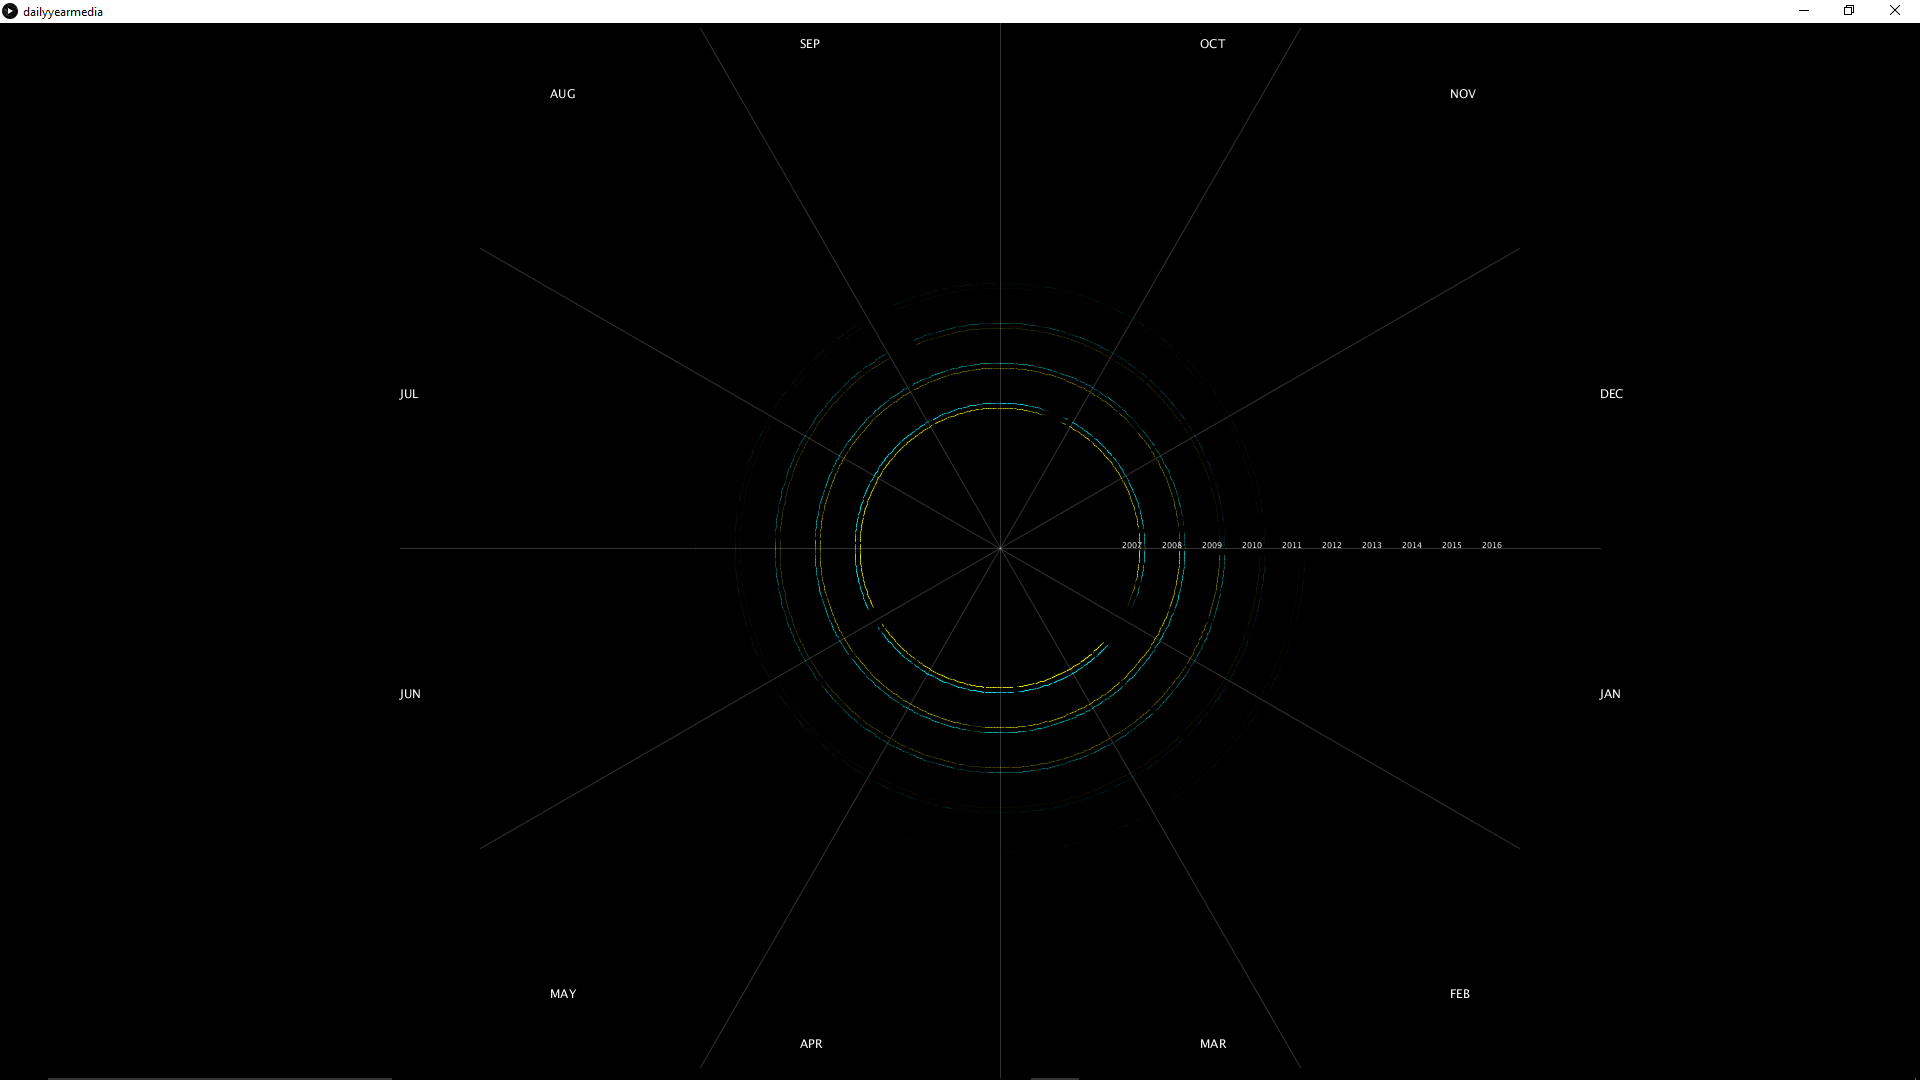Click the MAY month label
The image size is (1920, 1080).
point(563,994)
